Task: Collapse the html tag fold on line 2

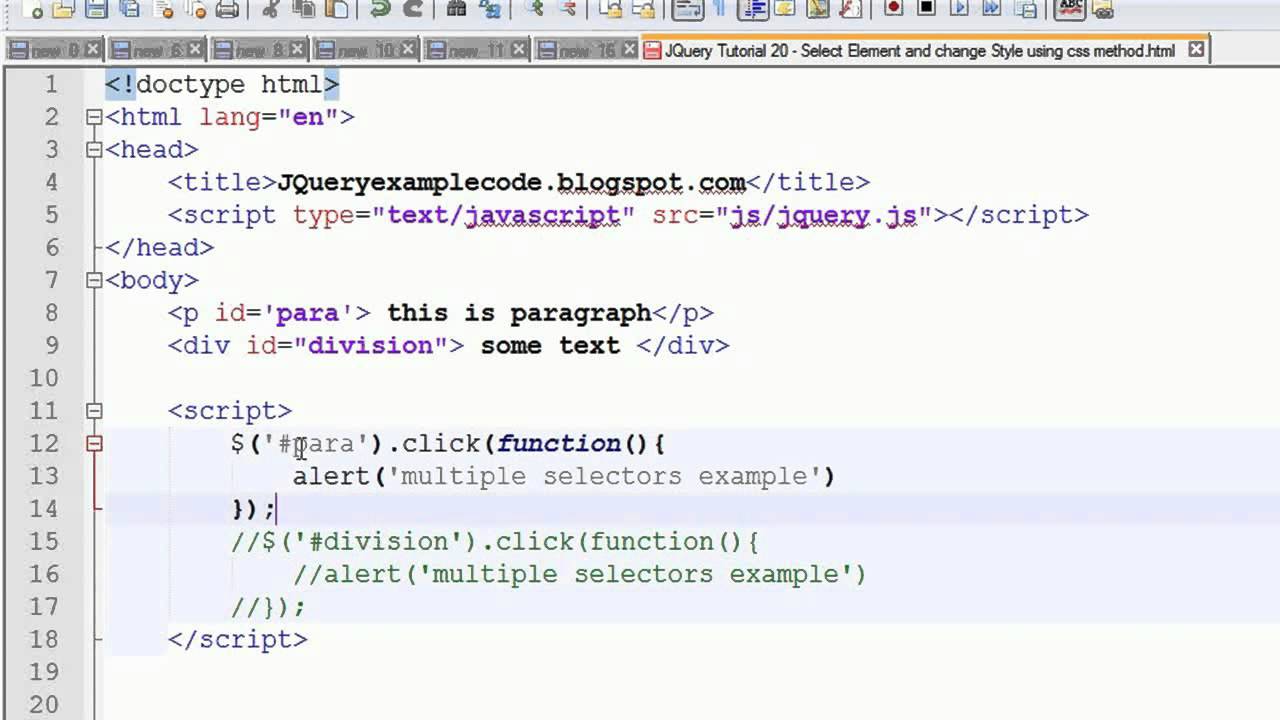Action: [x=94, y=117]
